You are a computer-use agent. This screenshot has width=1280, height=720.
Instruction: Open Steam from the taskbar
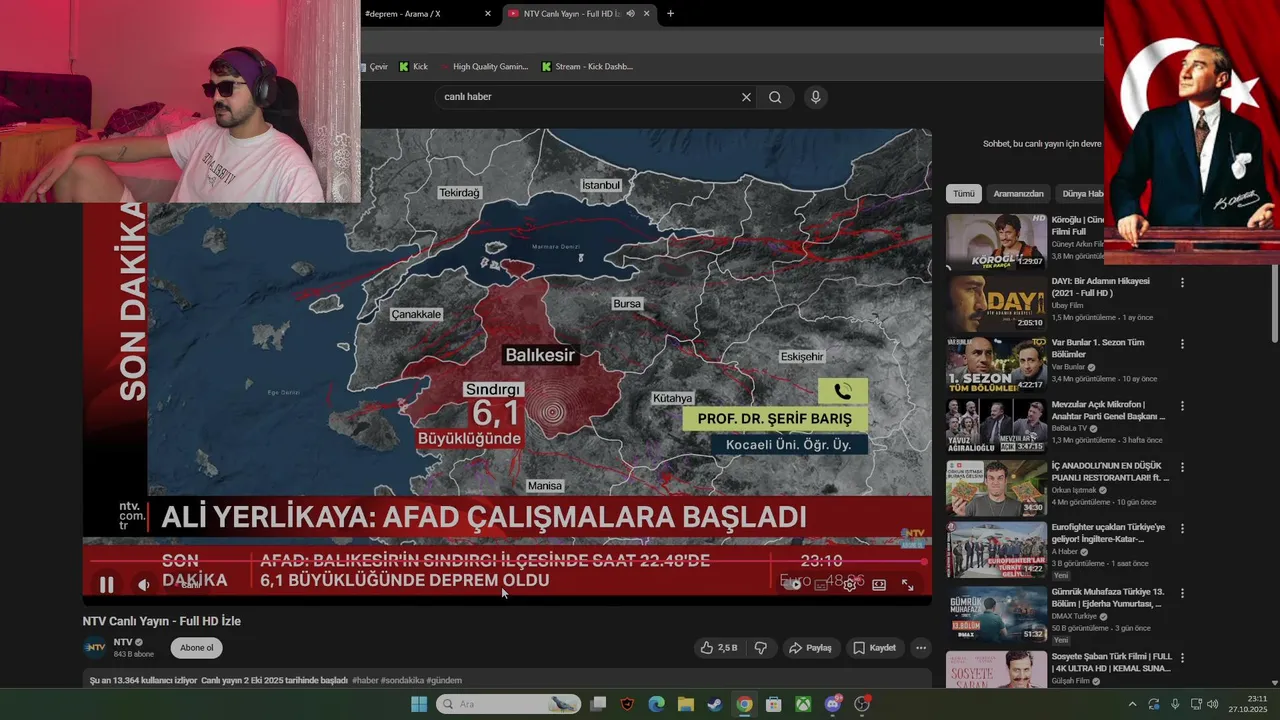(715, 704)
